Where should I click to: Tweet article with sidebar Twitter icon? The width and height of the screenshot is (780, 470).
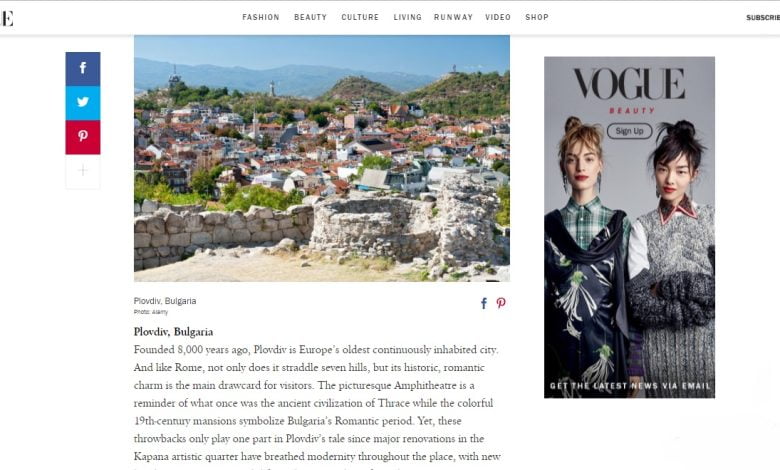tap(83, 103)
